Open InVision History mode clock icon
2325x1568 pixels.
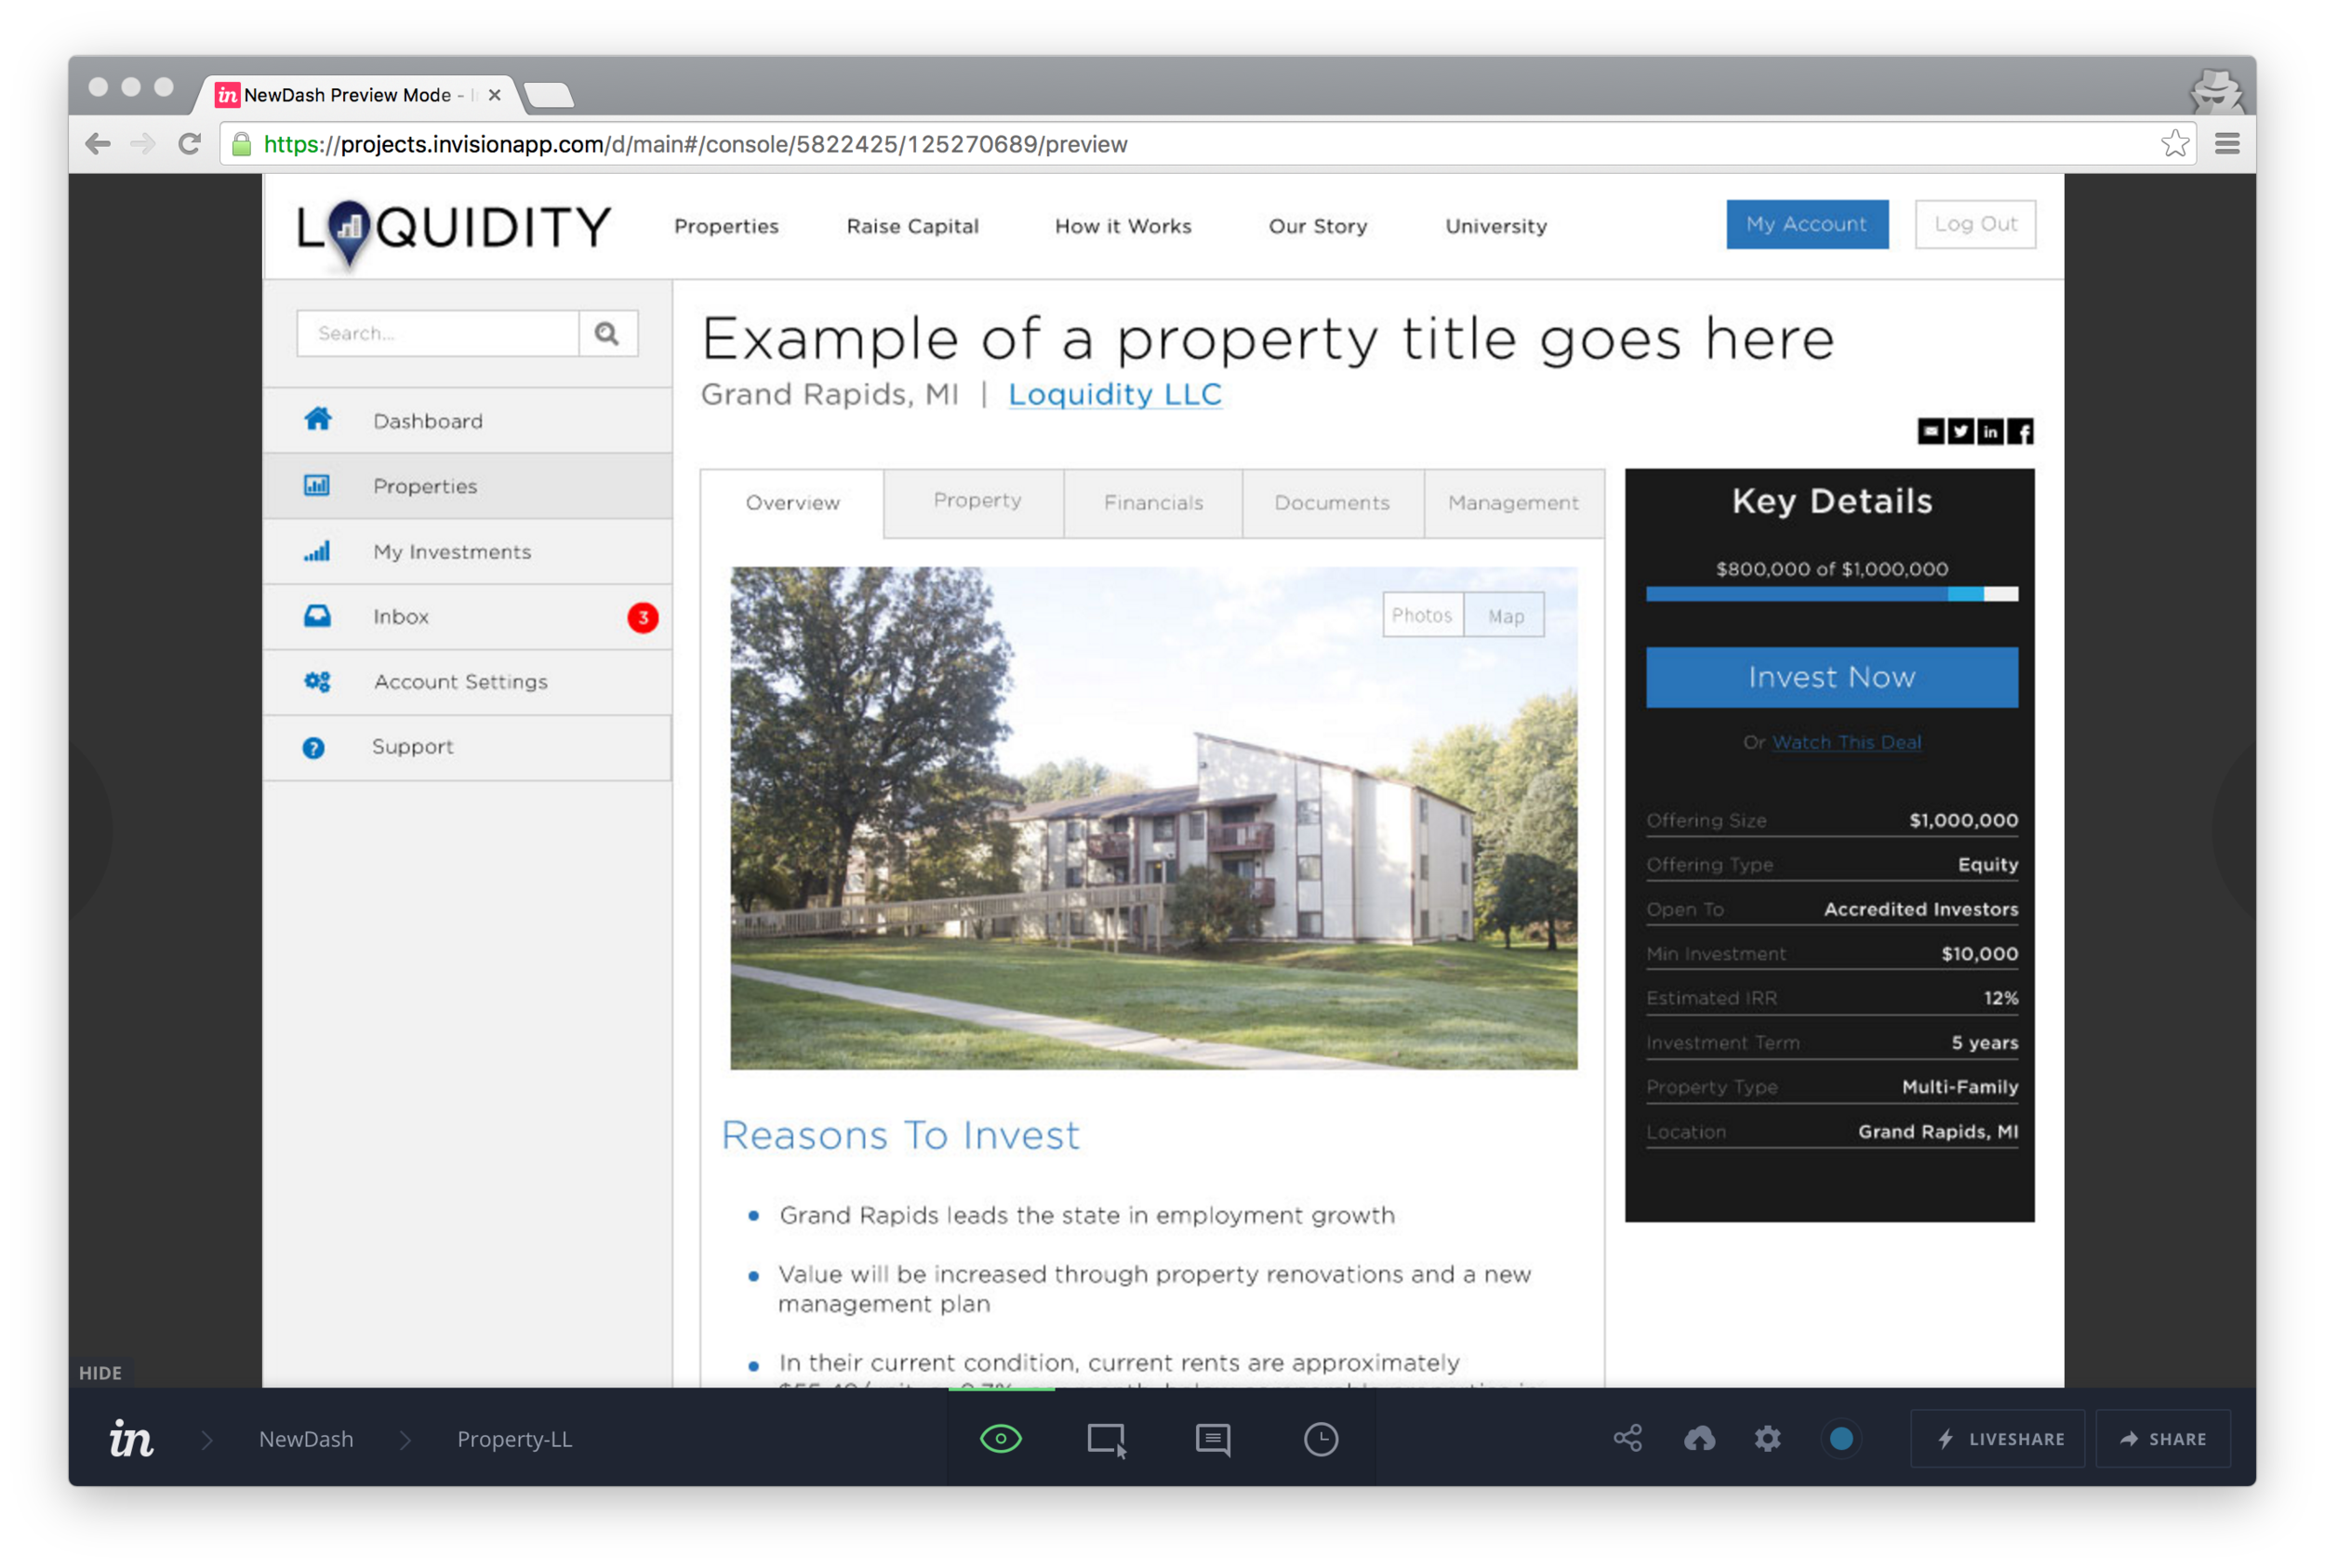[1321, 1440]
